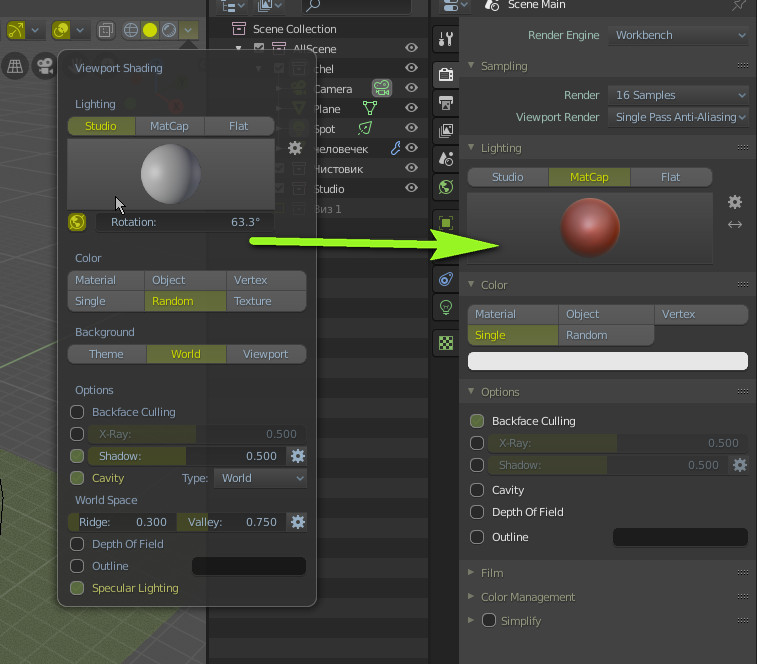Screen dimensions: 757x664
Task: Open Cavity Type World dropdown
Action: 260,478
